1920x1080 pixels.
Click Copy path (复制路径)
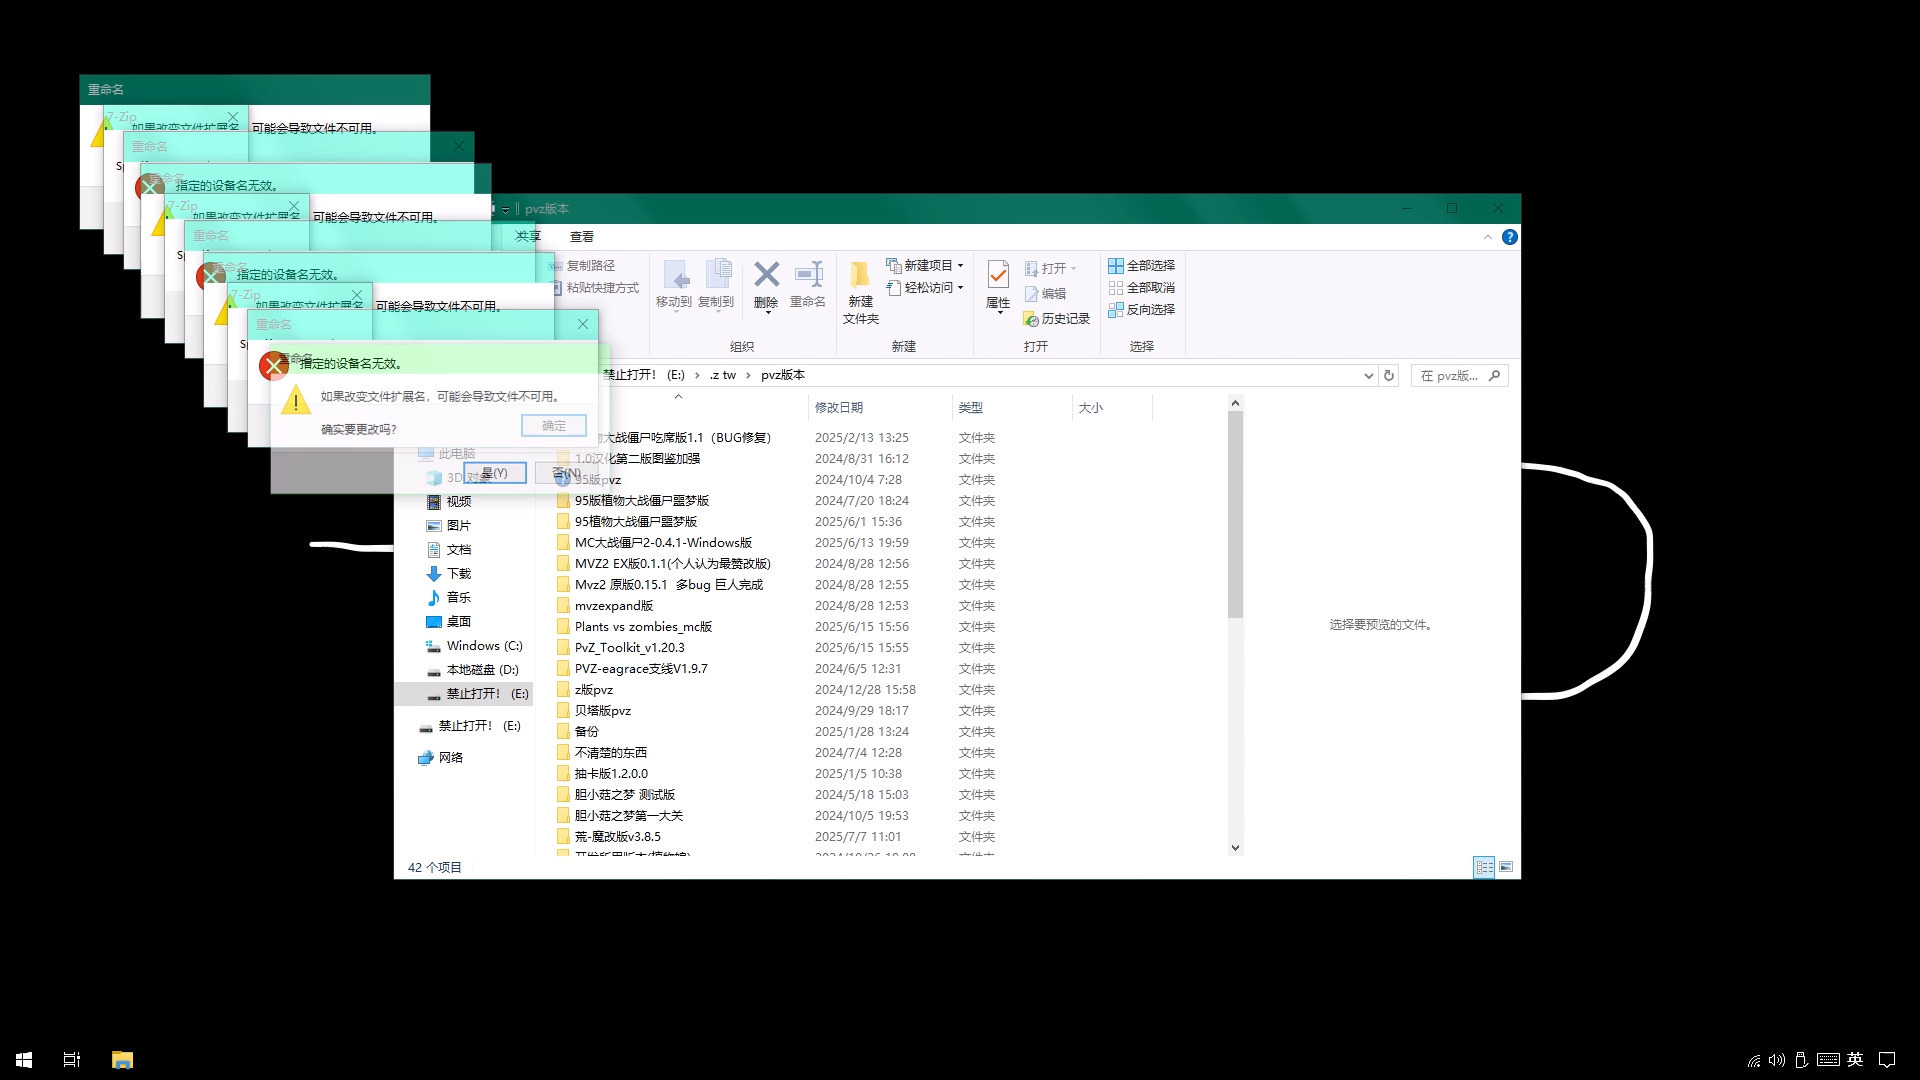583,266
